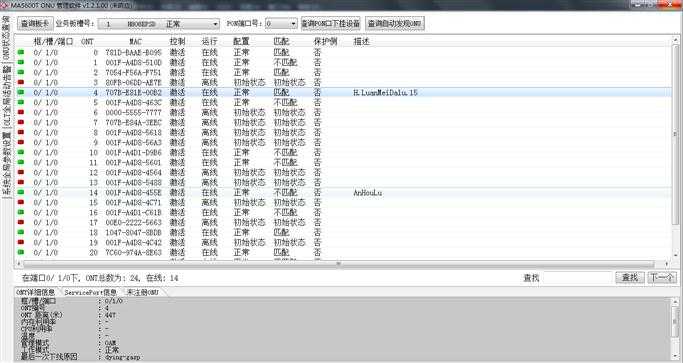
Task: Switch to the 未注册ONU tab
Action: tap(143, 292)
